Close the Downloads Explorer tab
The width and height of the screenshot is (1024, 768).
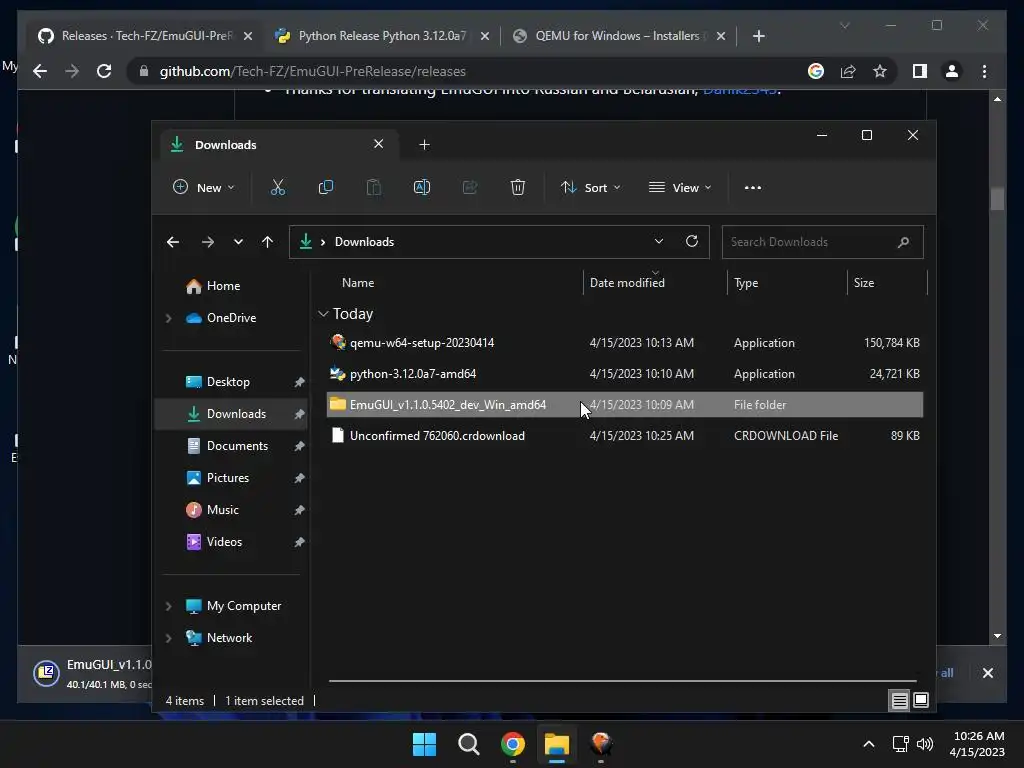[379, 144]
